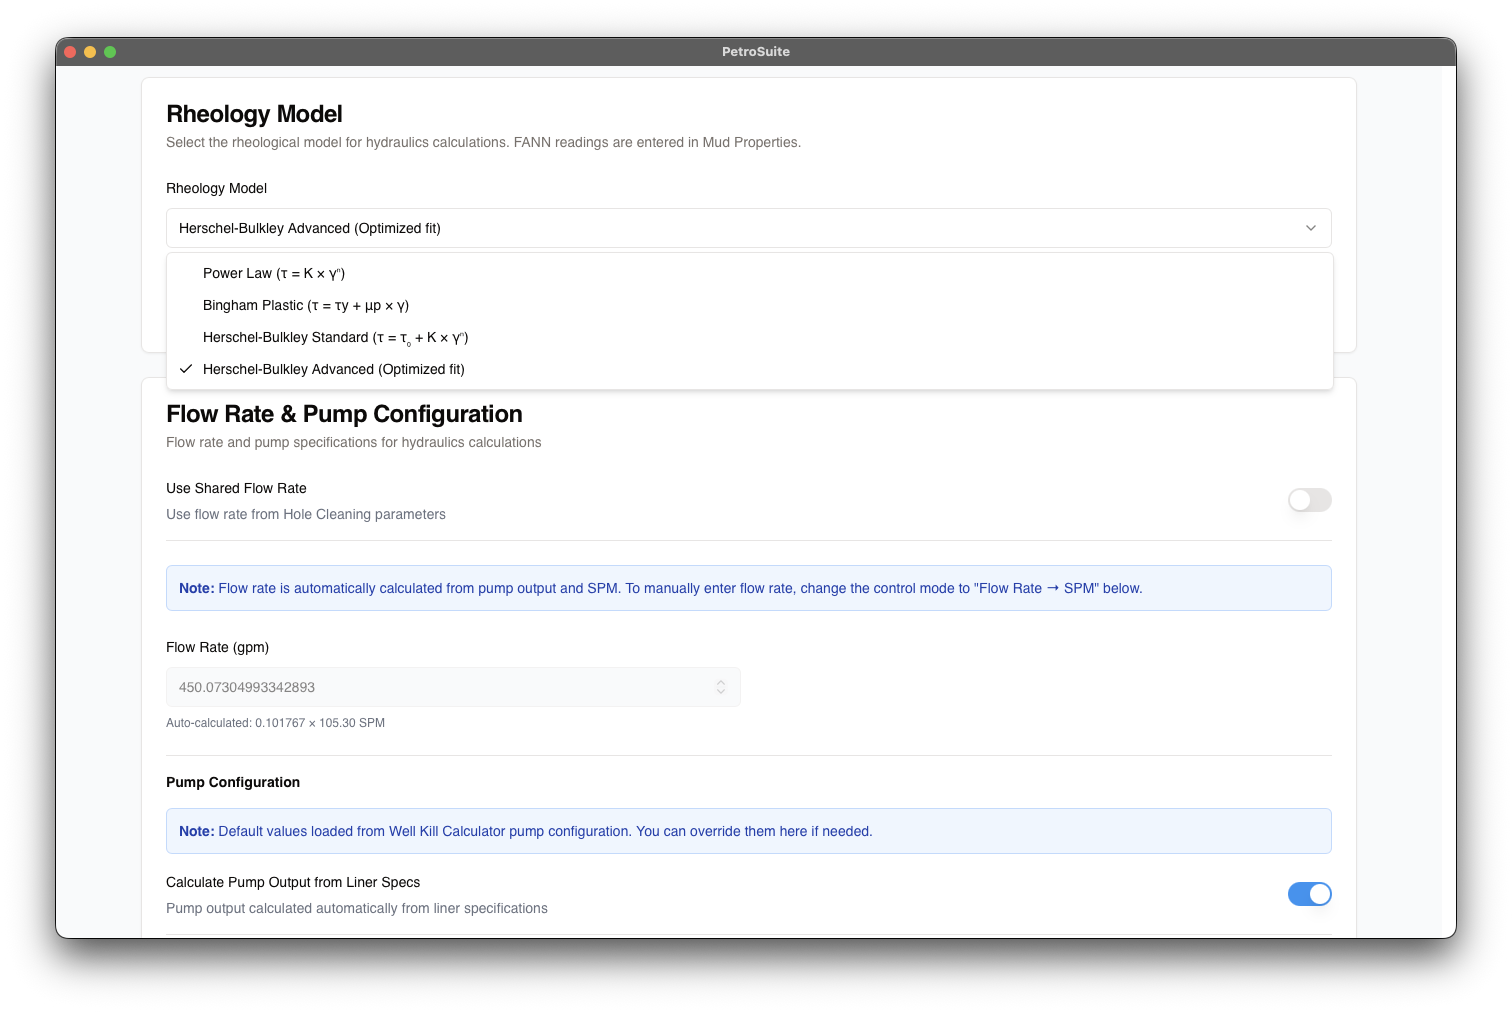Collapse the Rheology Model dropdown chevron

(x=1311, y=228)
